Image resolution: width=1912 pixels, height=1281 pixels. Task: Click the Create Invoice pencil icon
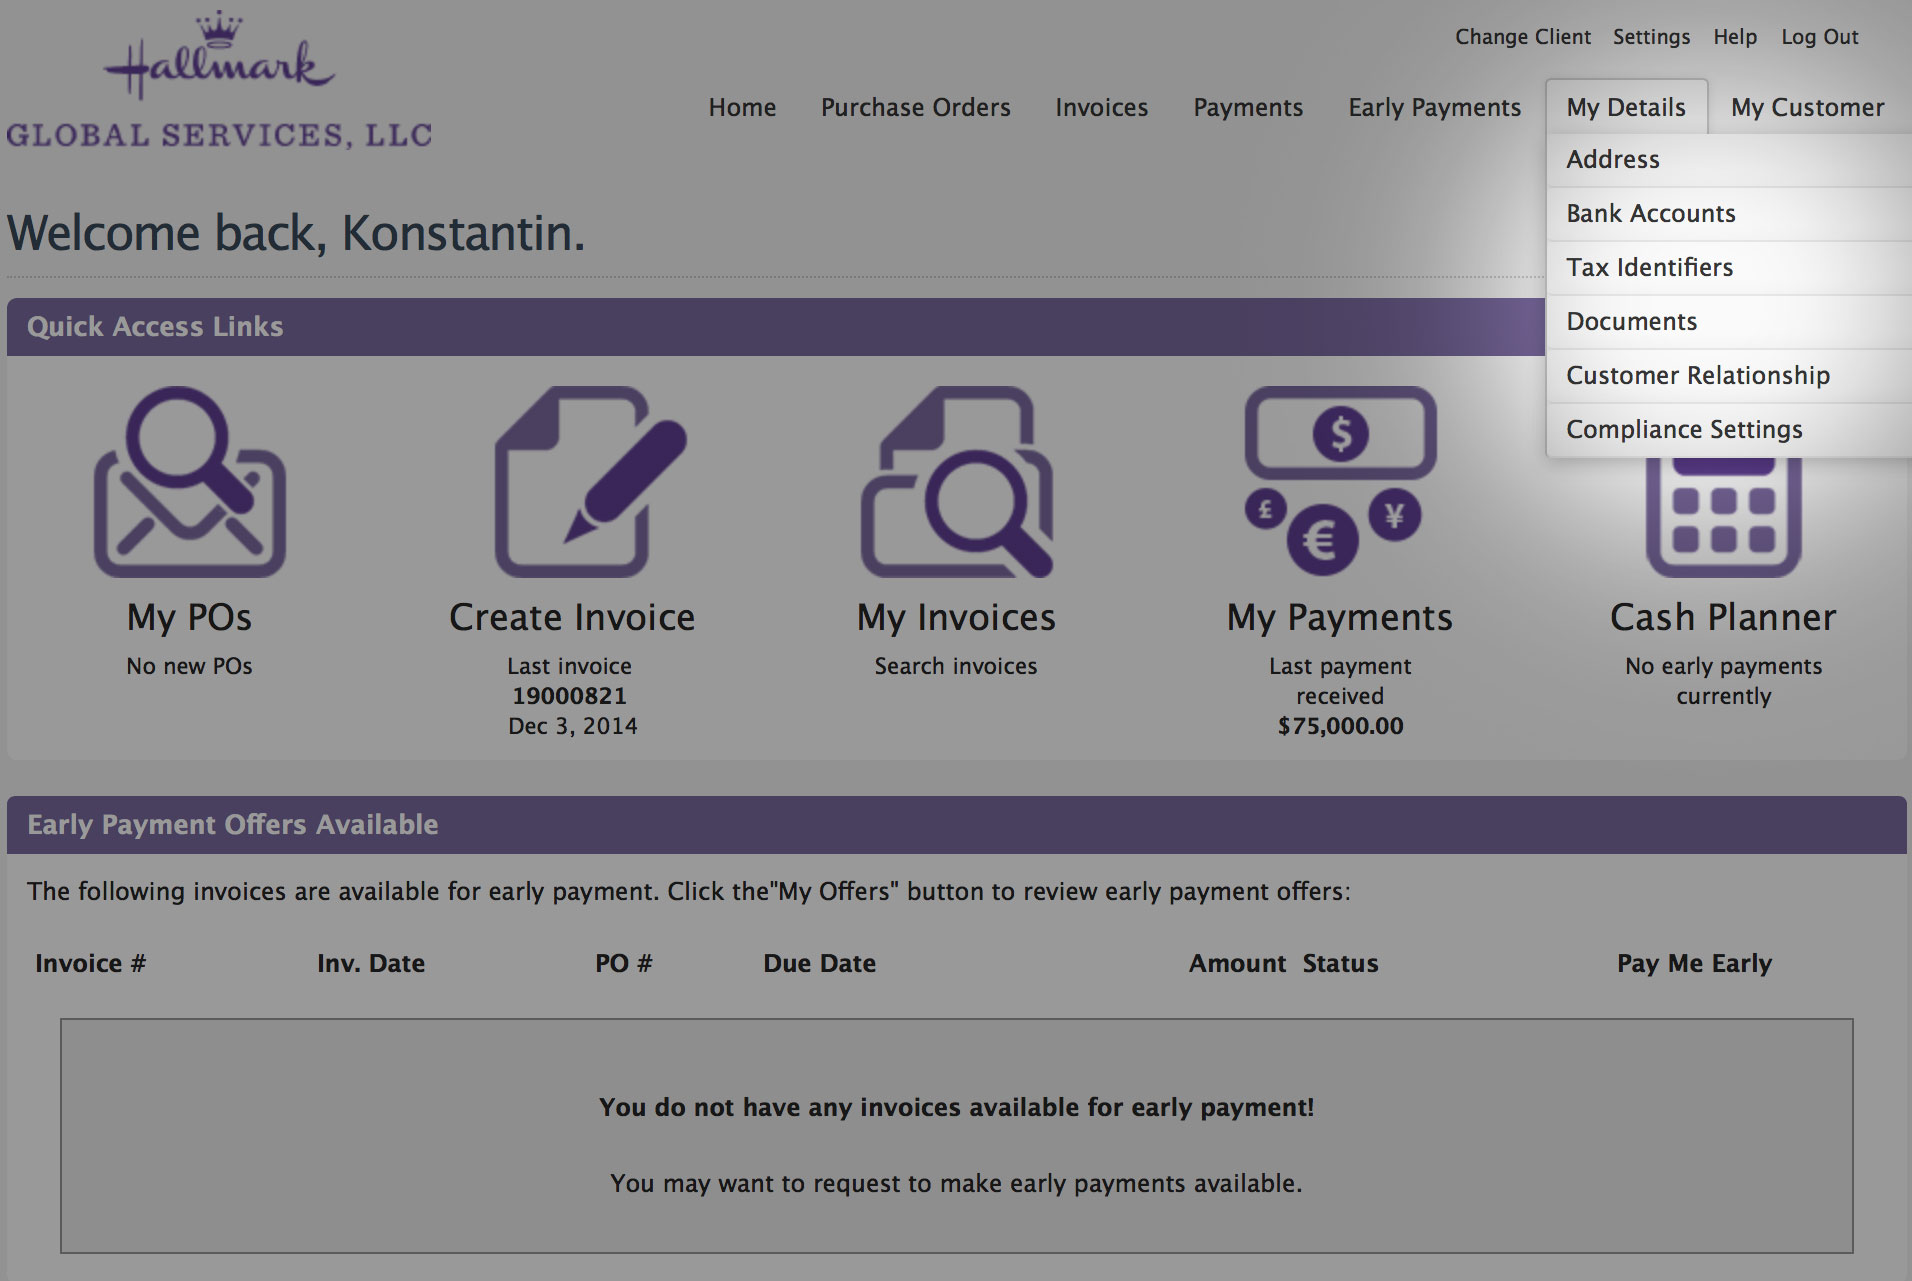tap(591, 481)
